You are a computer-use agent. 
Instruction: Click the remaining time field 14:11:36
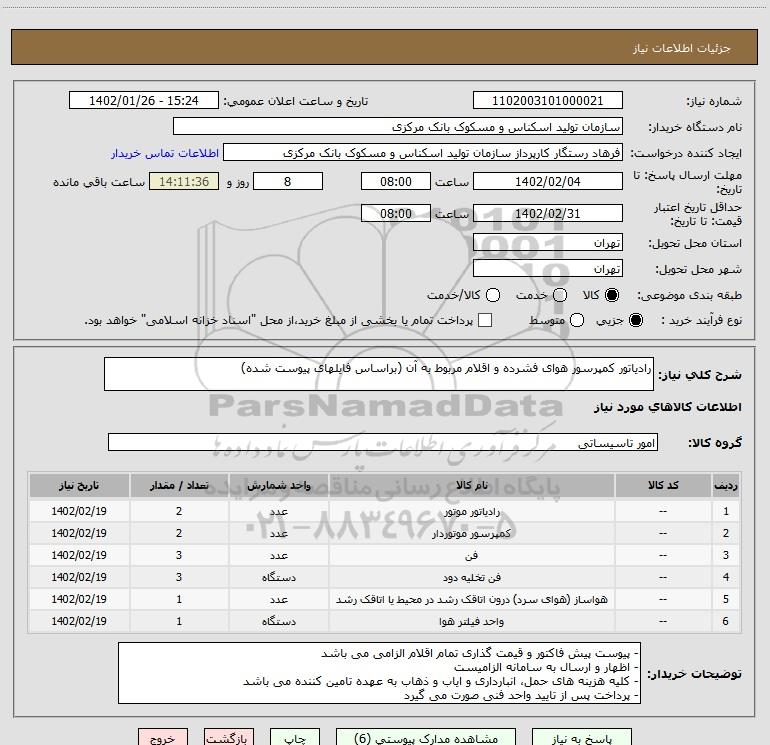tap(184, 181)
